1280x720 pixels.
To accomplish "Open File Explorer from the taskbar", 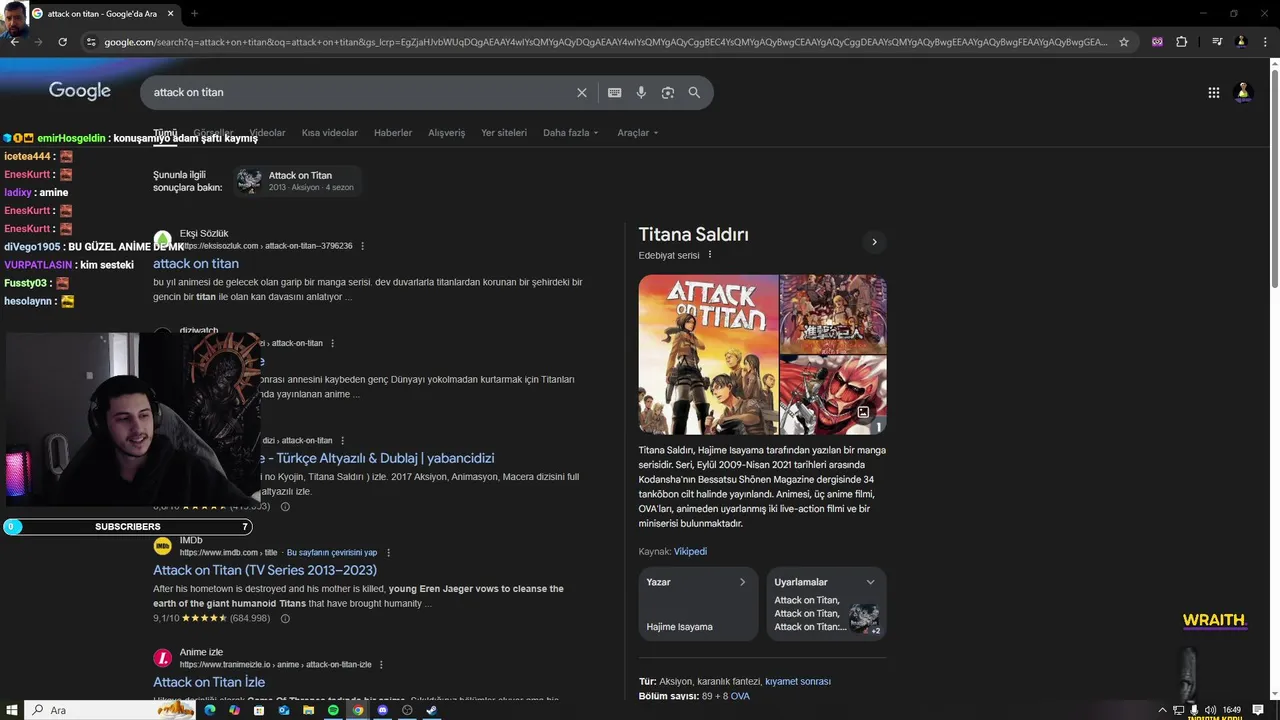I will pos(308,710).
